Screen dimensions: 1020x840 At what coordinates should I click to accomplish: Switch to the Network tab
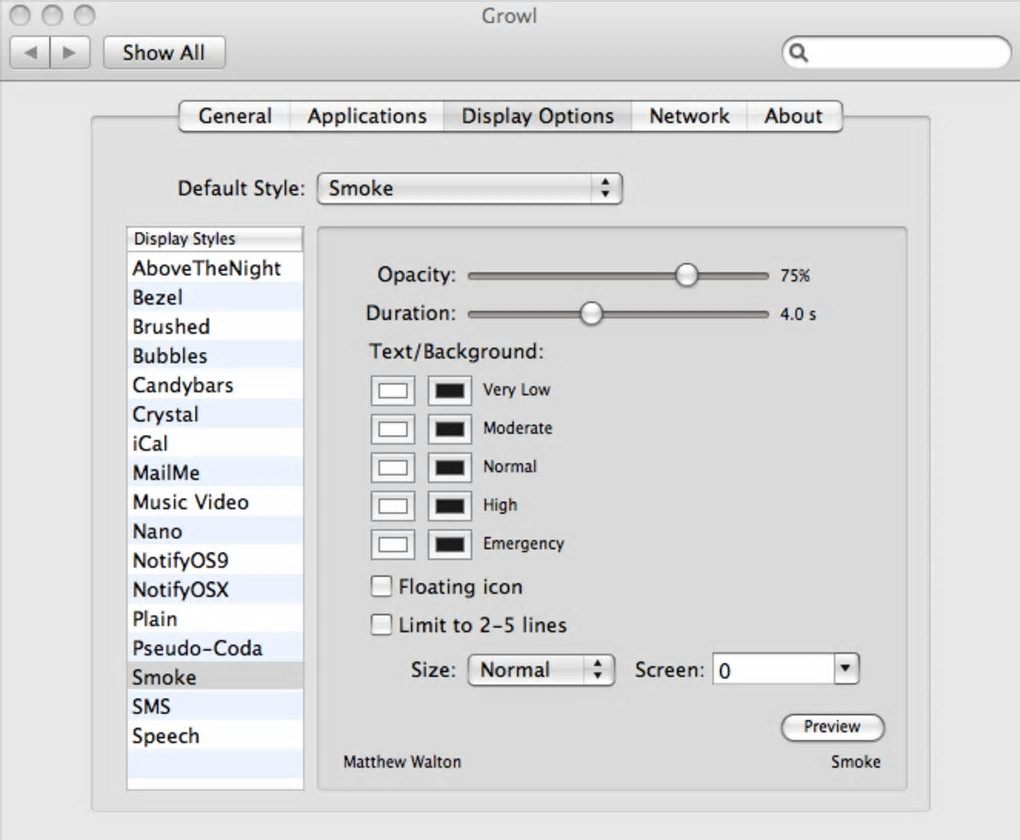pos(689,116)
